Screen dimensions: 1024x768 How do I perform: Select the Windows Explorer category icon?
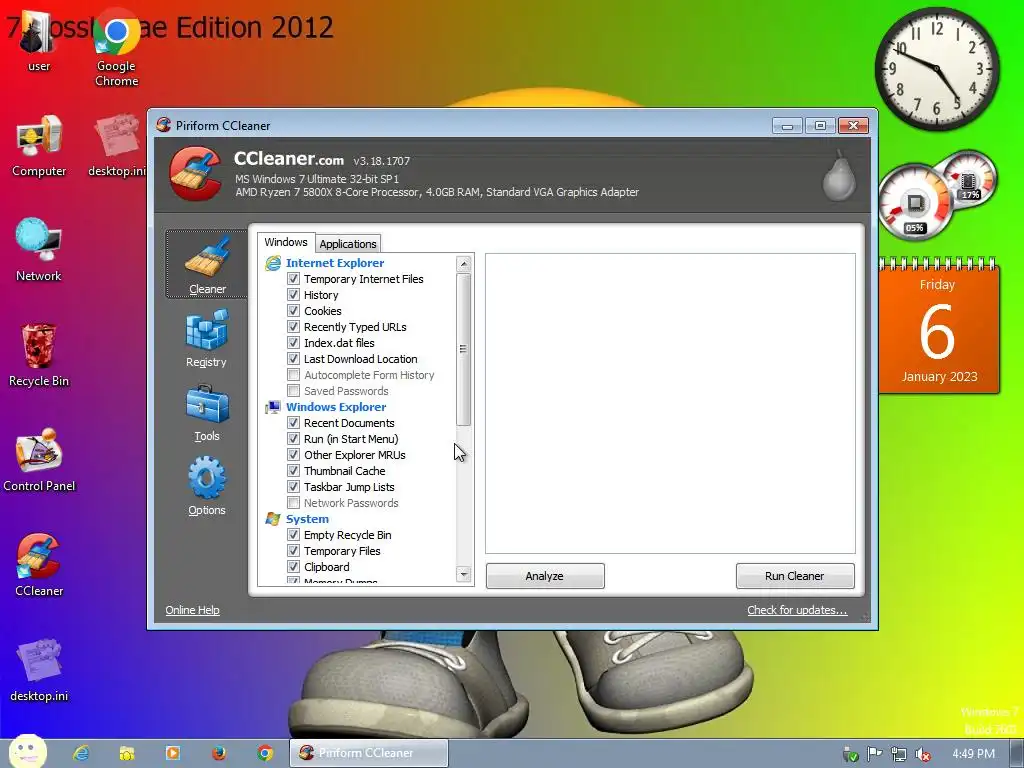(x=272, y=407)
